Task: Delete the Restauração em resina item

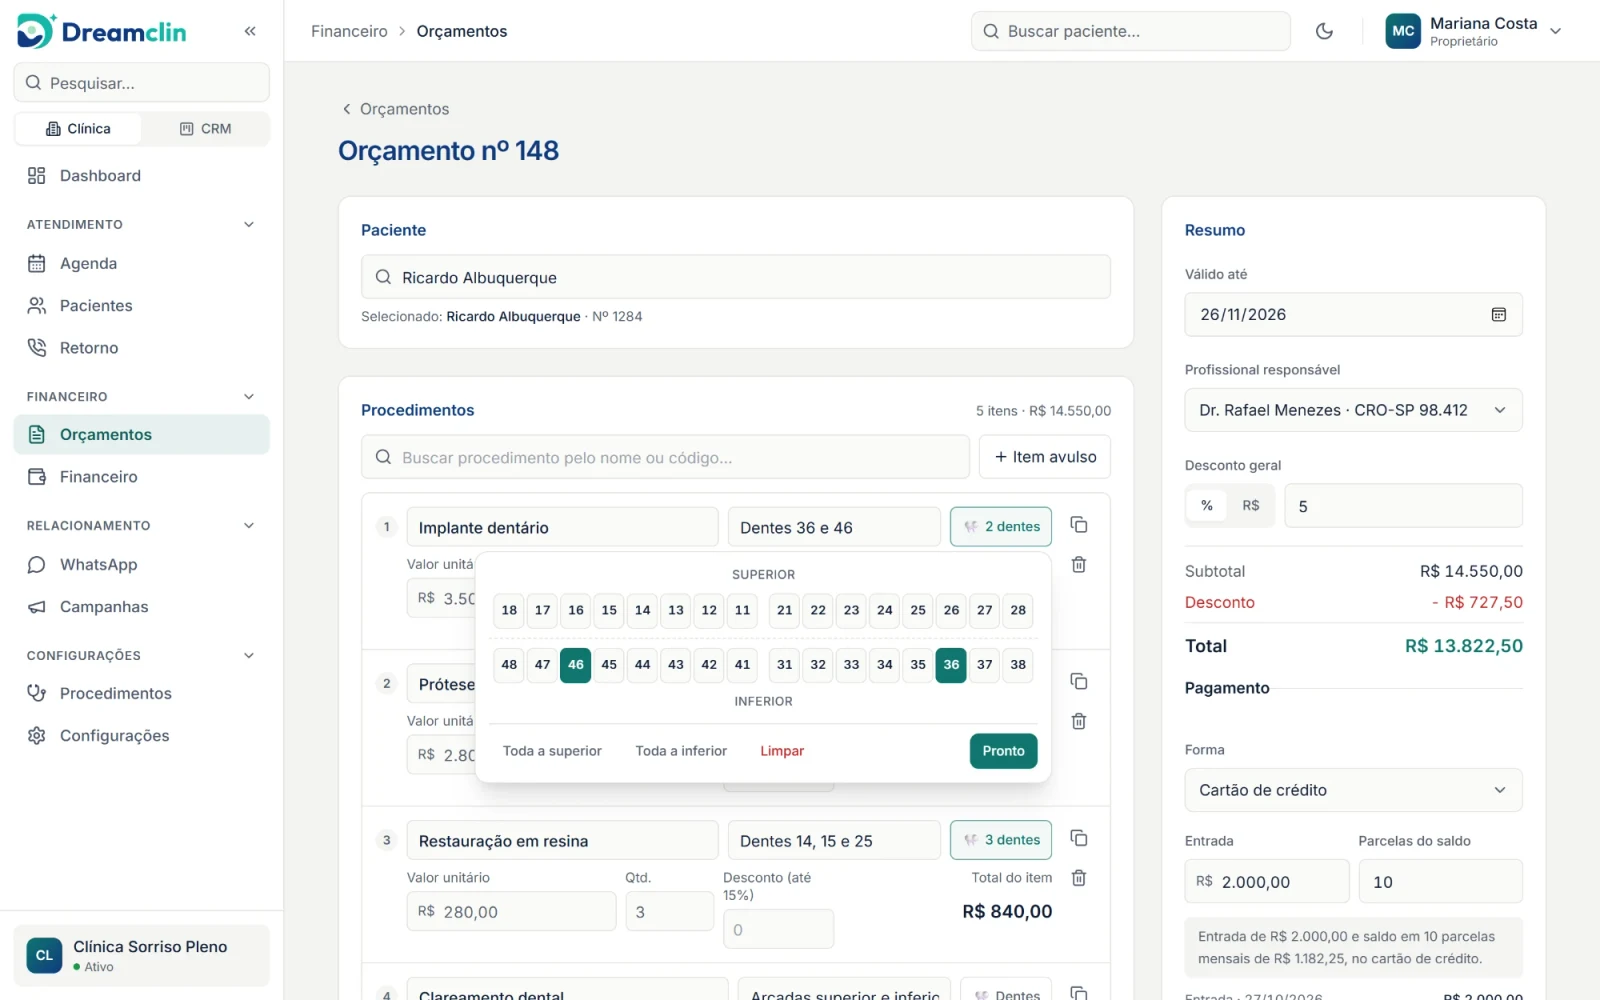Action: 1078,877
